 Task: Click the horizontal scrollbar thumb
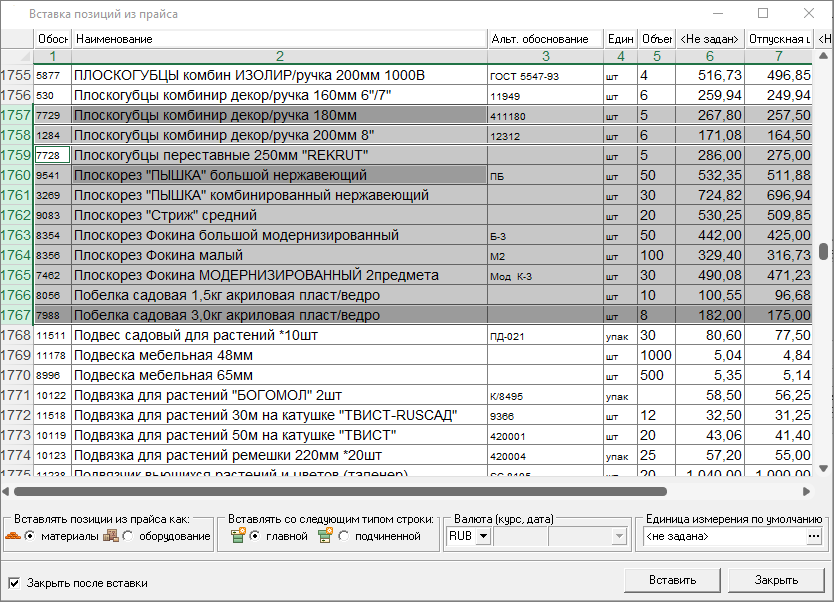click(340, 491)
